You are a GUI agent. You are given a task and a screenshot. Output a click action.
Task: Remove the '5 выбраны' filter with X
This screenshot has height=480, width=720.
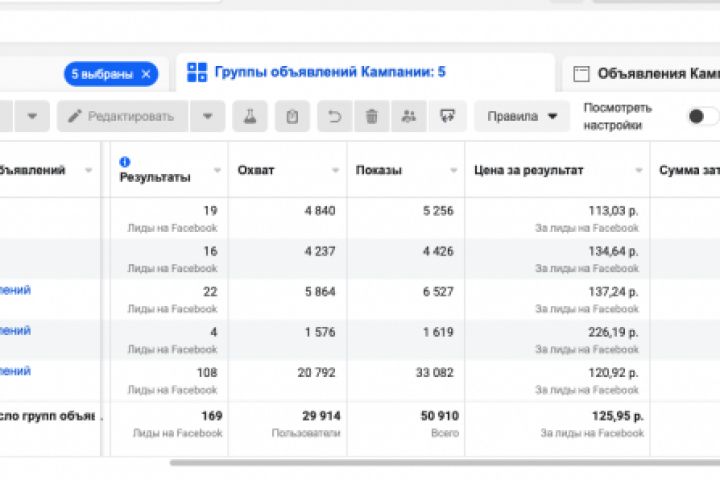(x=146, y=73)
